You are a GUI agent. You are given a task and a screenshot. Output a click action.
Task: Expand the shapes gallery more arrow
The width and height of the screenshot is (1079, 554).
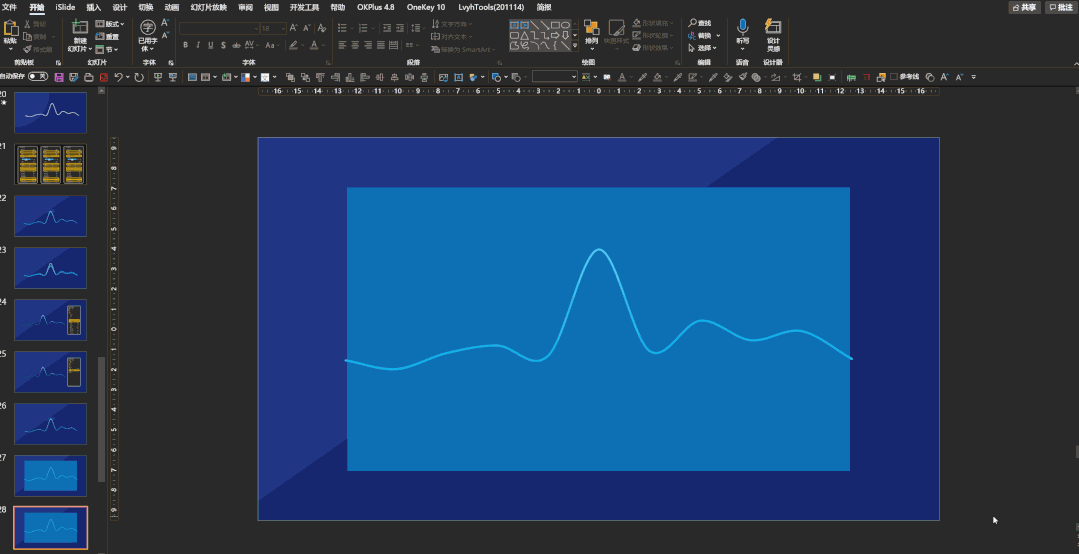tap(576, 45)
